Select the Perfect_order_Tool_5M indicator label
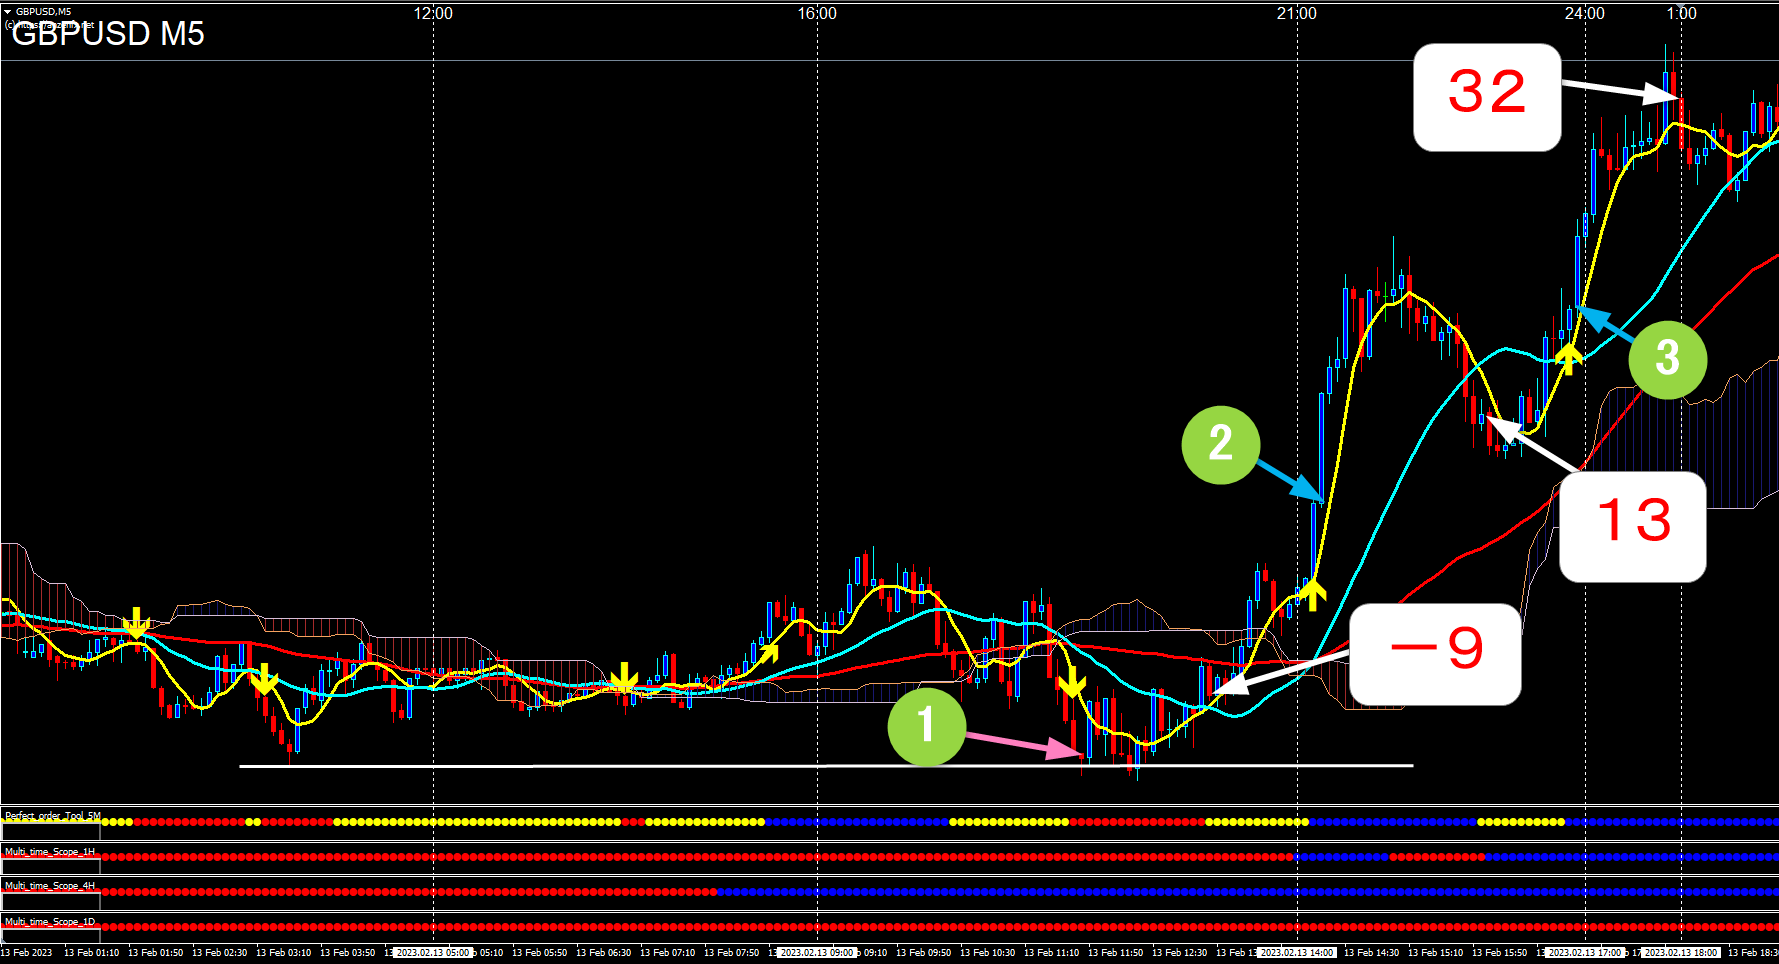Screen dimensions: 1779x964 click(53, 816)
